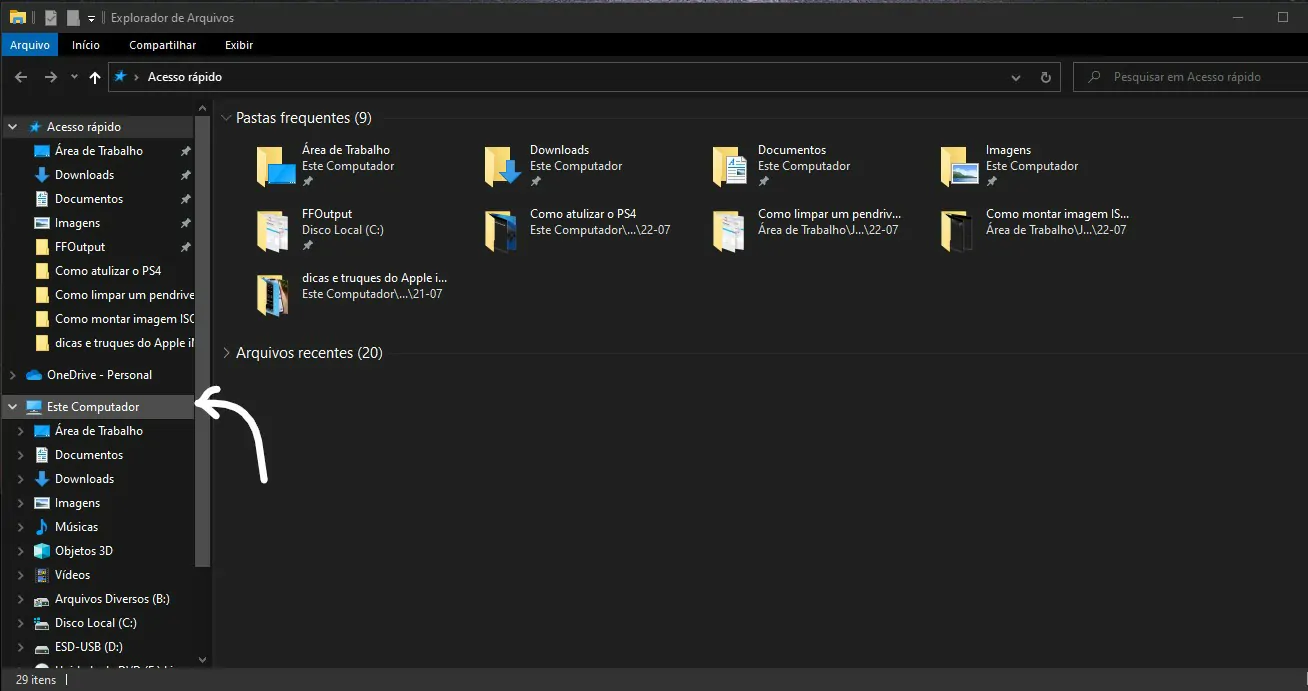Open Como atulizar o PS4 folder icon
The height and width of the screenshot is (691, 1308).
point(503,231)
